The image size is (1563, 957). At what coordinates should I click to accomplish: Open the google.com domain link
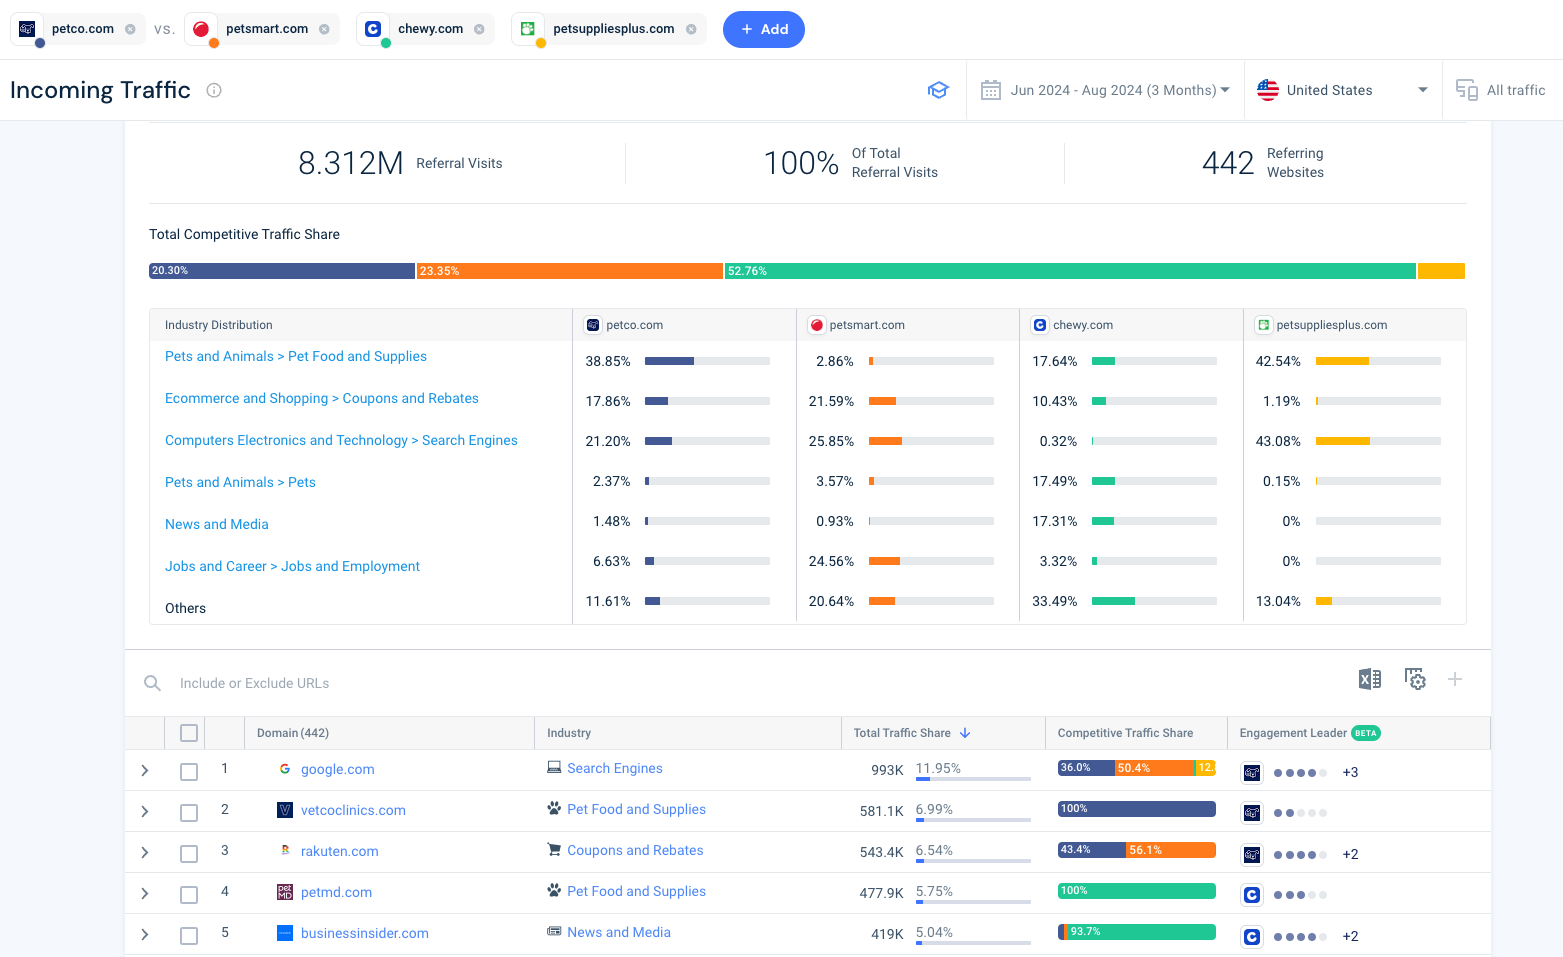point(338,769)
